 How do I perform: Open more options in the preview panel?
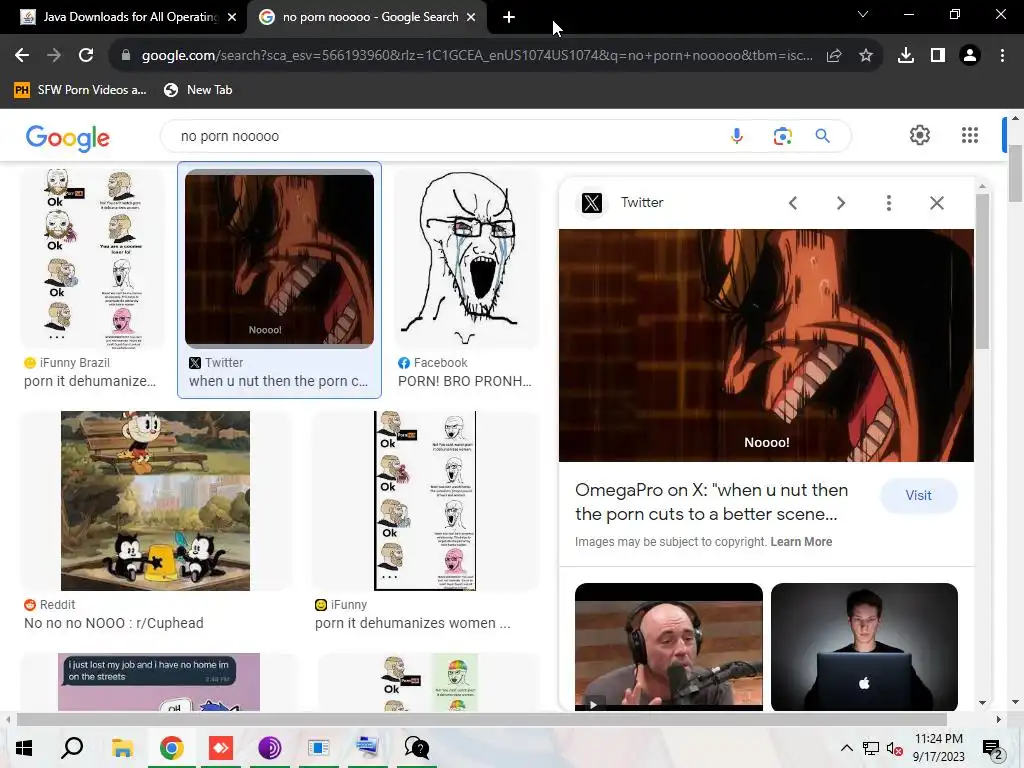point(889,203)
